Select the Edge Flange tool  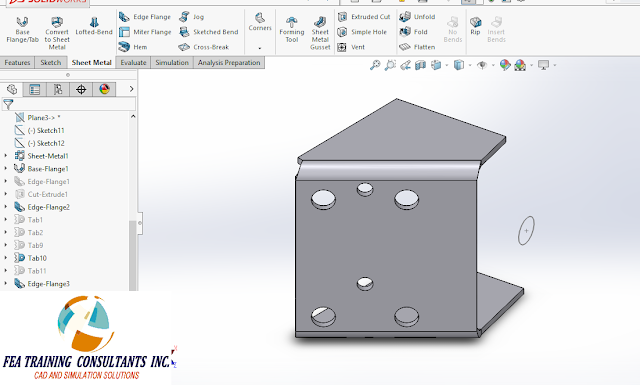145,17
